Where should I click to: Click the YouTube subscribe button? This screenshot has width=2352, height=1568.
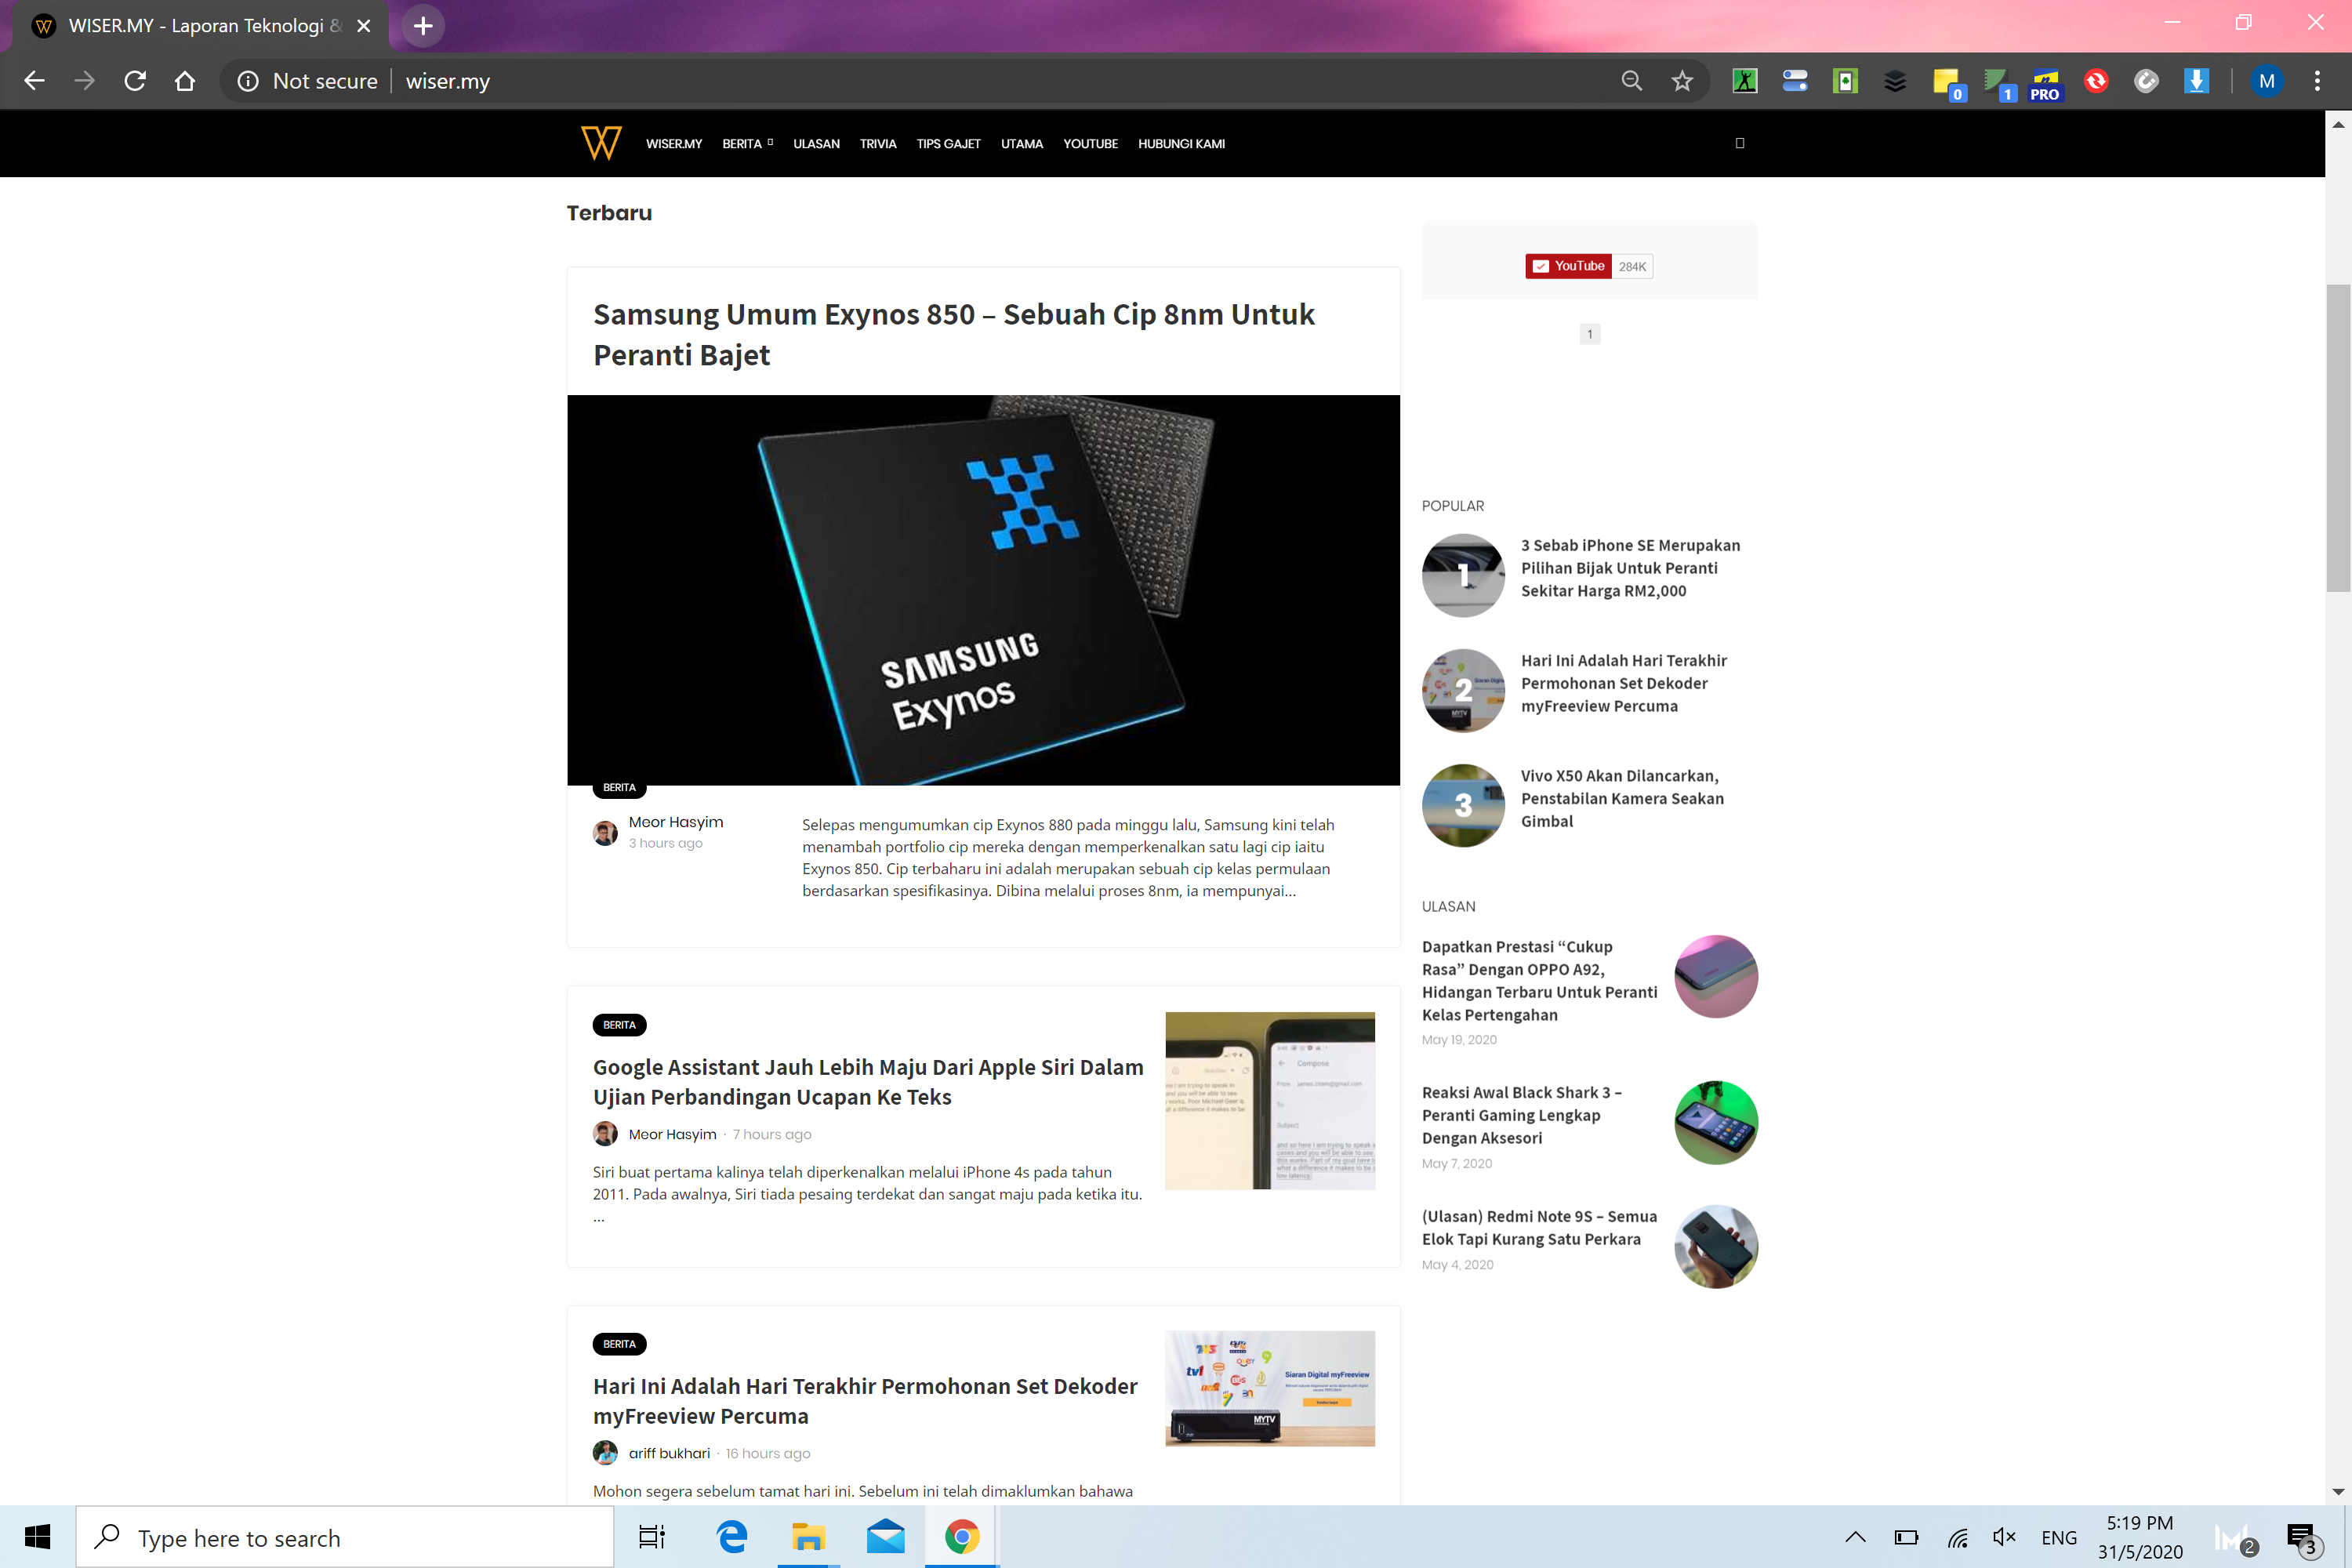coord(1568,266)
